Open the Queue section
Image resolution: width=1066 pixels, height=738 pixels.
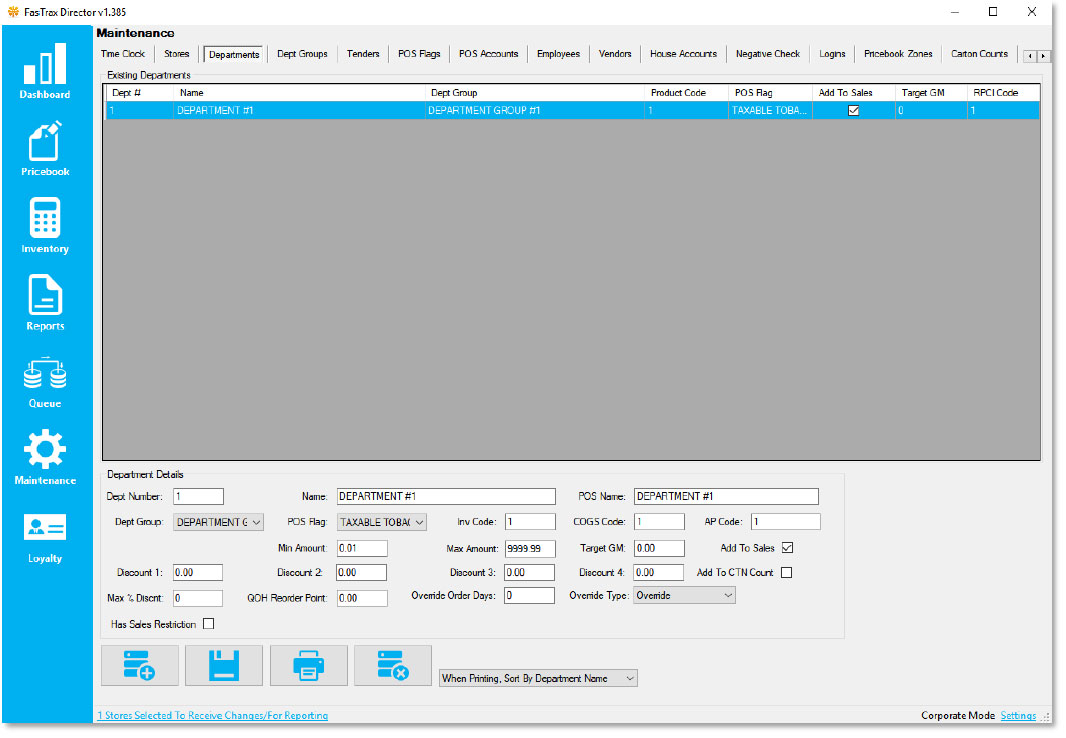tap(45, 382)
